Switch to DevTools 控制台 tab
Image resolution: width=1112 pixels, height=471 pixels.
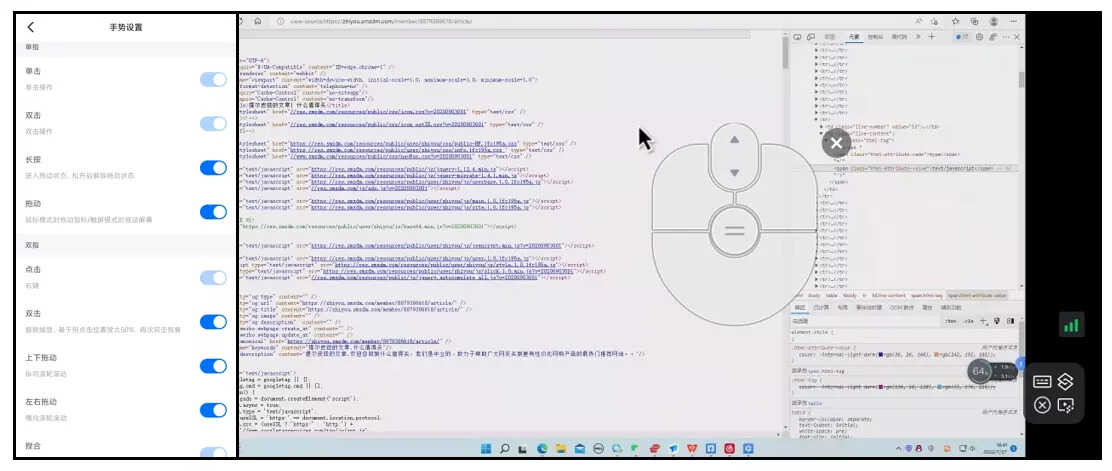tap(876, 36)
